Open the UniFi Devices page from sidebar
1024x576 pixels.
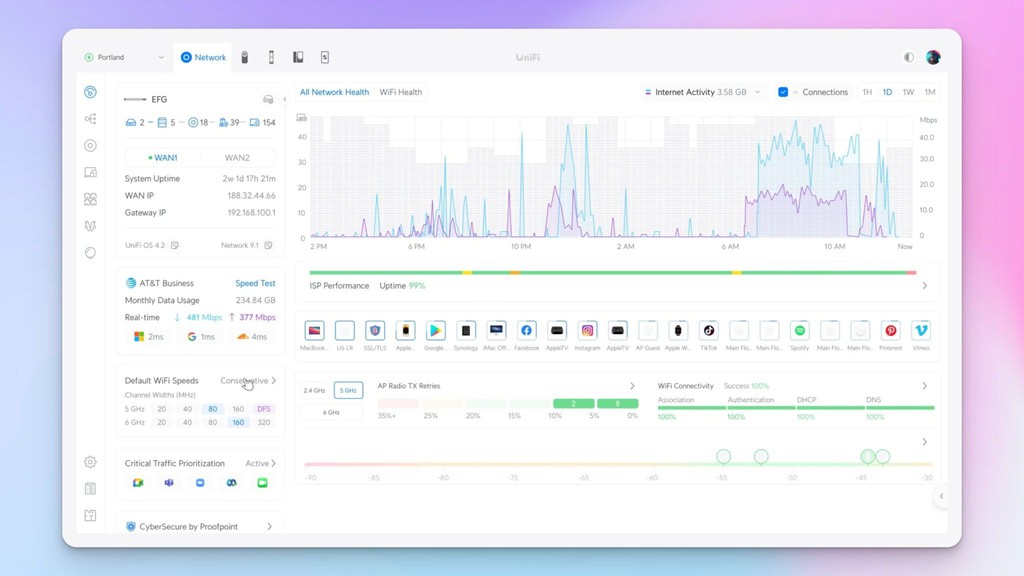coord(88,172)
